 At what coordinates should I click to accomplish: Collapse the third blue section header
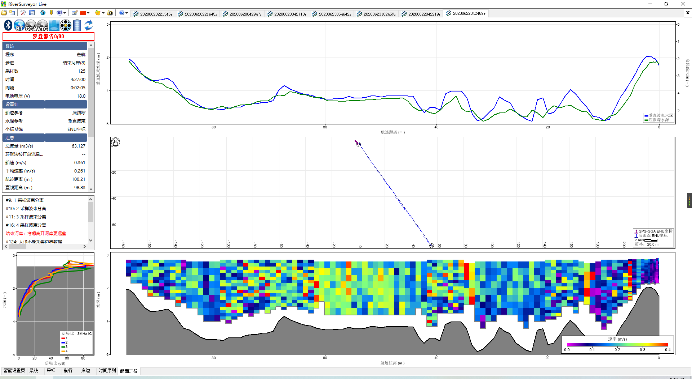coord(45,138)
